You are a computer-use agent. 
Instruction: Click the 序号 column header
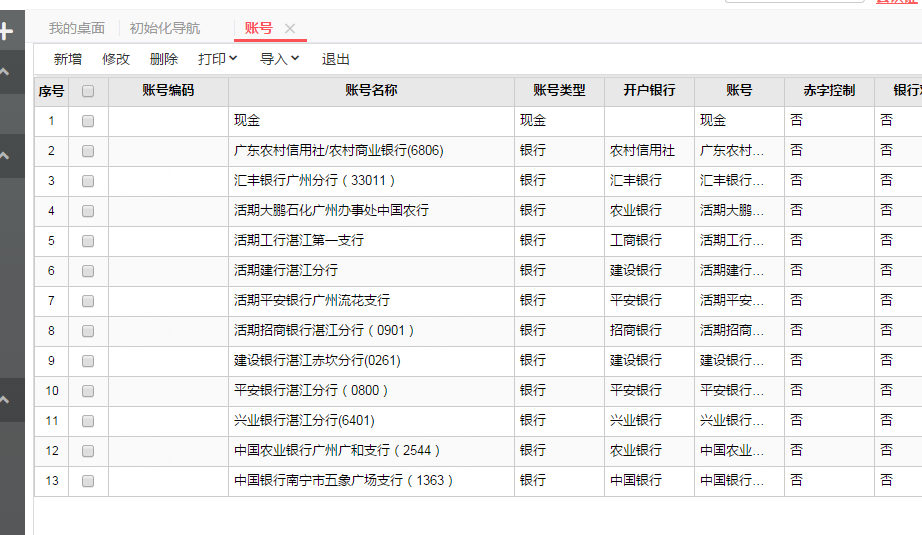coord(51,91)
